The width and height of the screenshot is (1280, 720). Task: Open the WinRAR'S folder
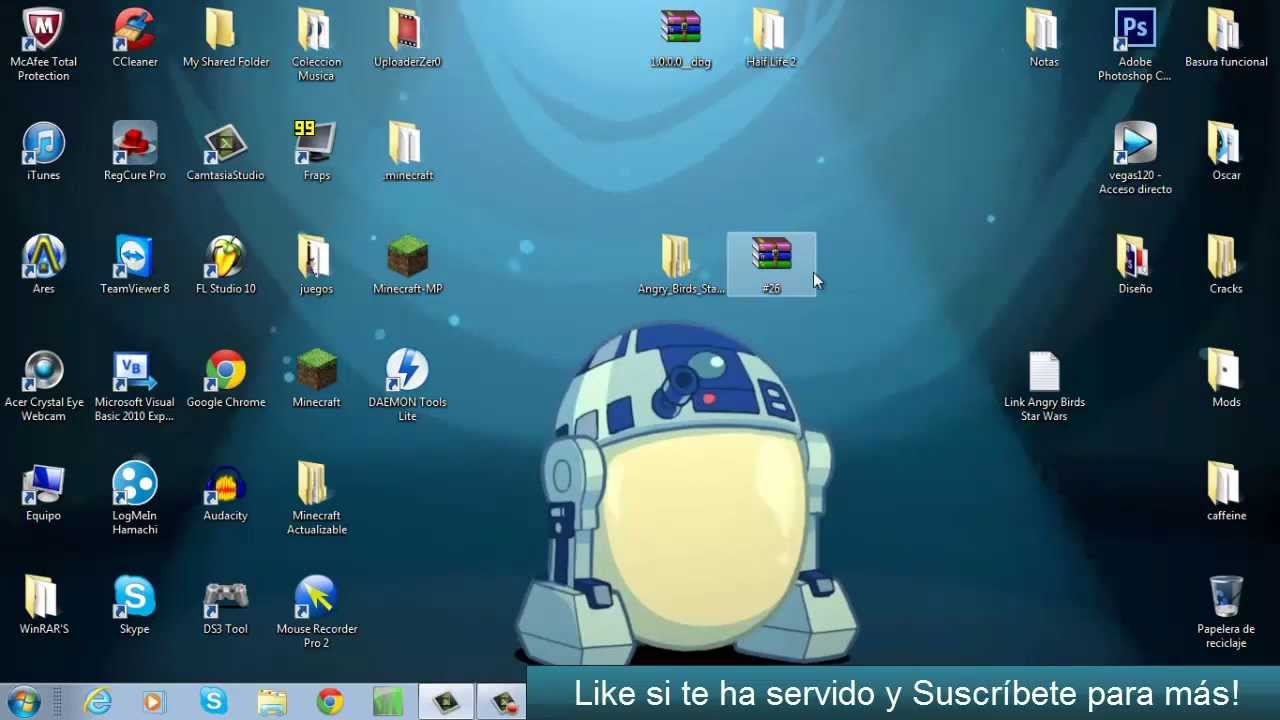43,605
